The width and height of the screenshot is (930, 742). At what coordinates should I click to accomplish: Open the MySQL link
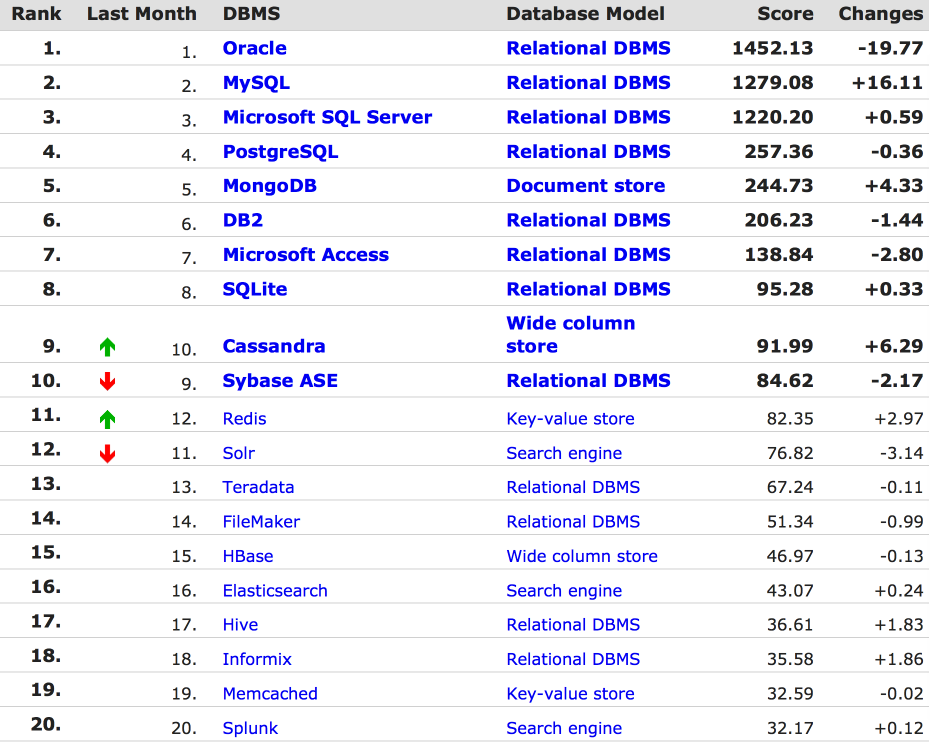pyautogui.click(x=256, y=83)
